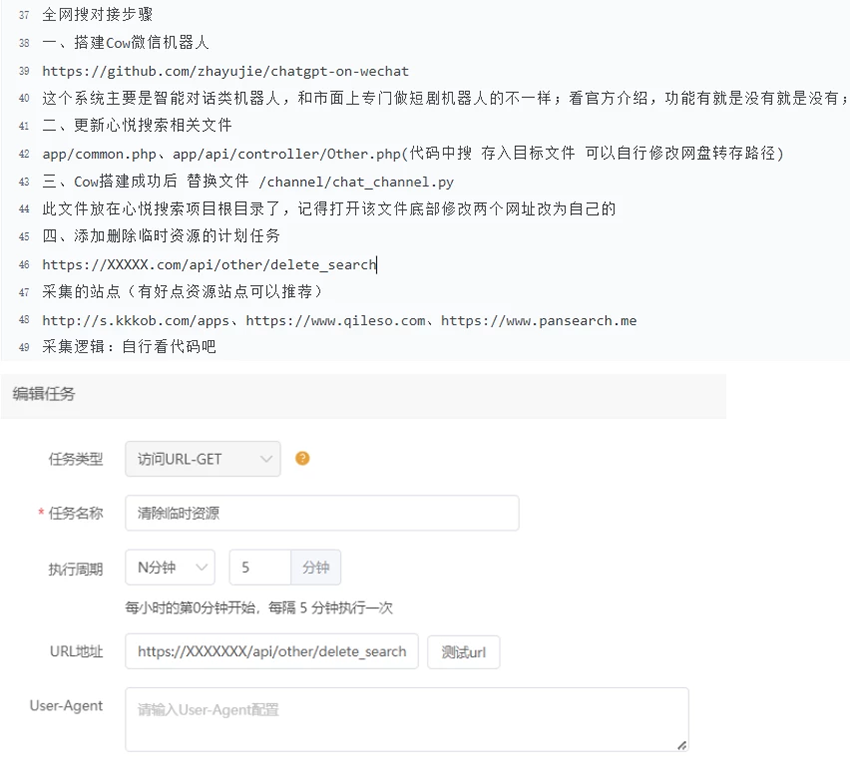
Task: Click line number 37 in the gutter
Action: point(24,17)
